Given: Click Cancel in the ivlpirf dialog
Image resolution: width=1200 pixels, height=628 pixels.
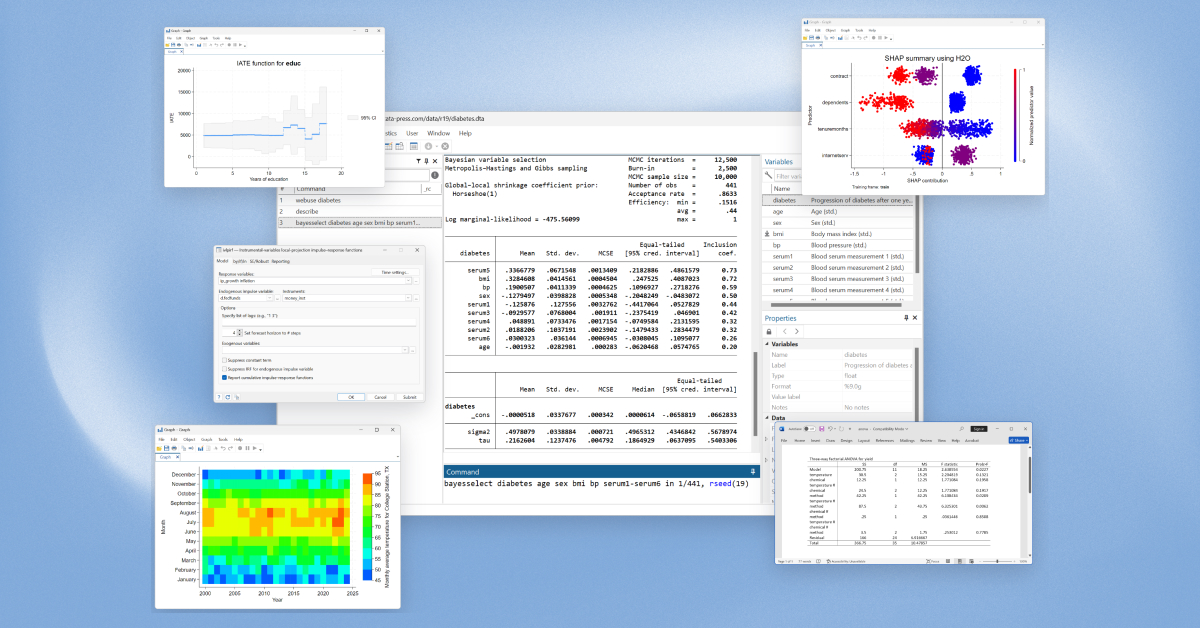Looking at the screenshot, I should coord(380,397).
